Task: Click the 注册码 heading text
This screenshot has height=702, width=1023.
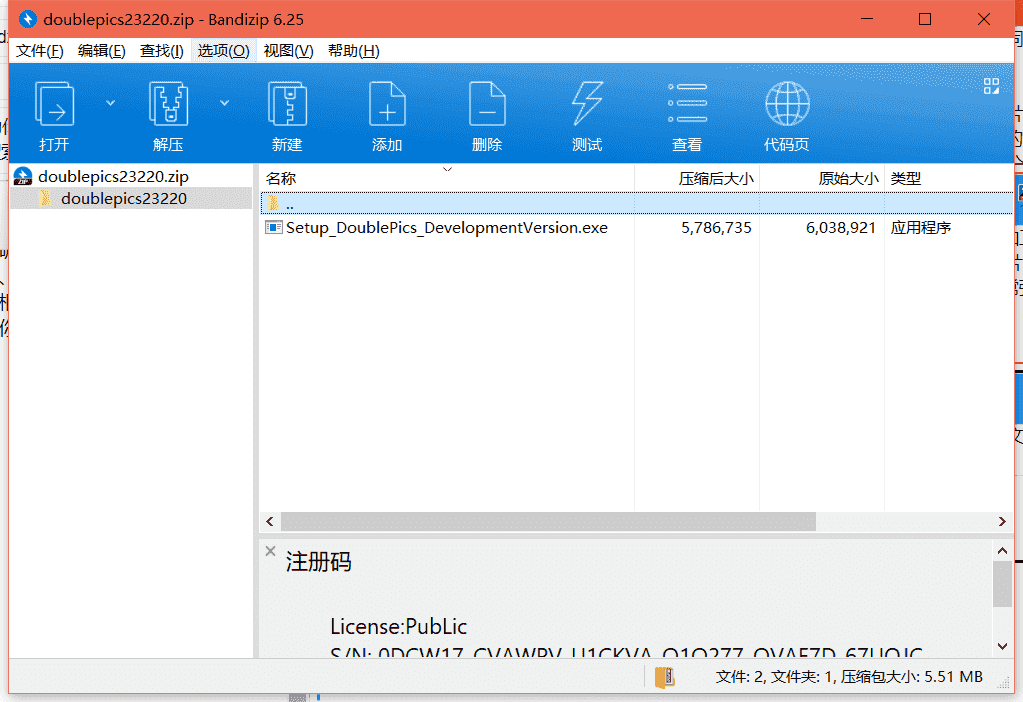Action: pyautogui.click(x=318, y=561)
